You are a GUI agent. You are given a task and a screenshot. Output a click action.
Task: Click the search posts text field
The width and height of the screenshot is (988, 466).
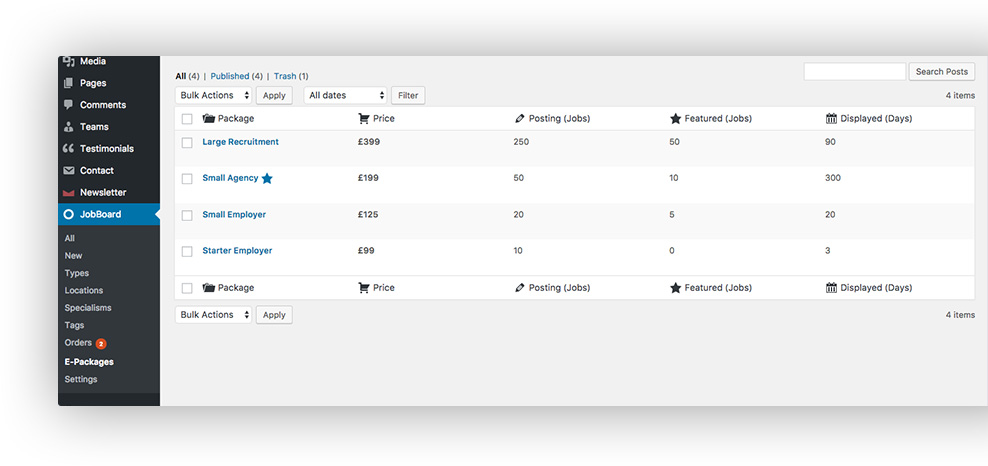pyautogui.click(x=854, y=72)
